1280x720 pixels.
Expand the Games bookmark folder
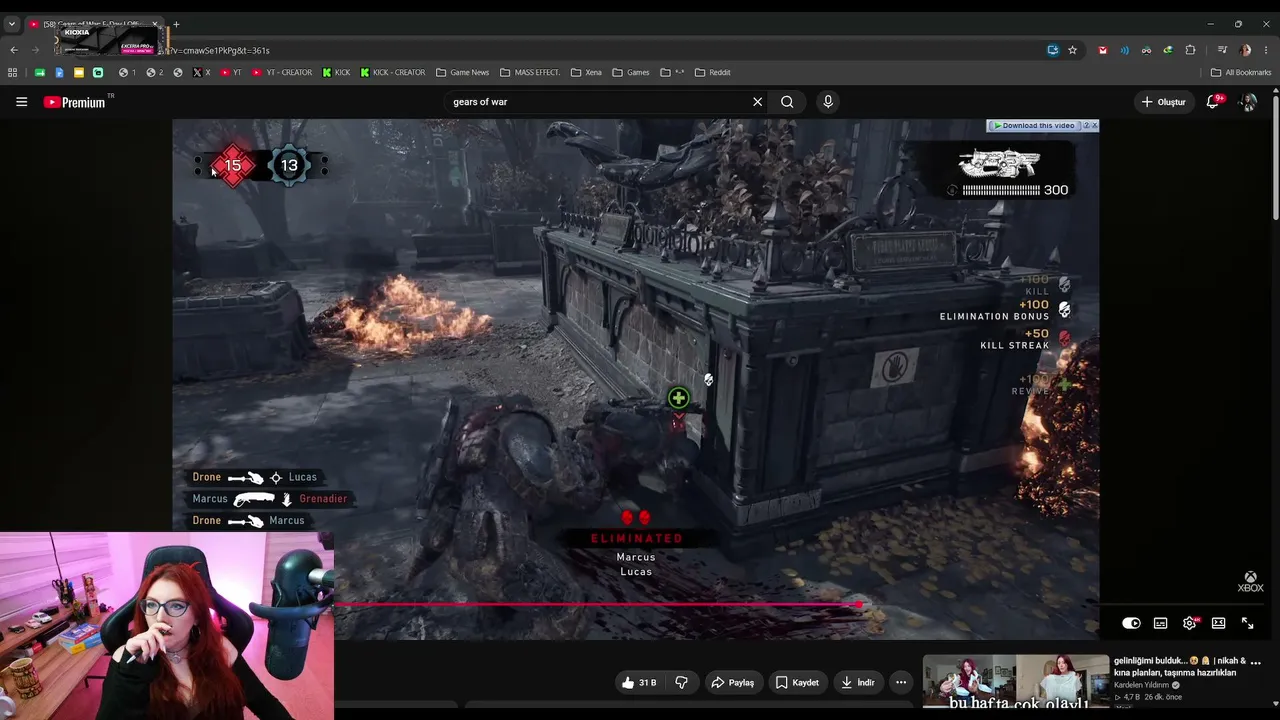[631, 72]
